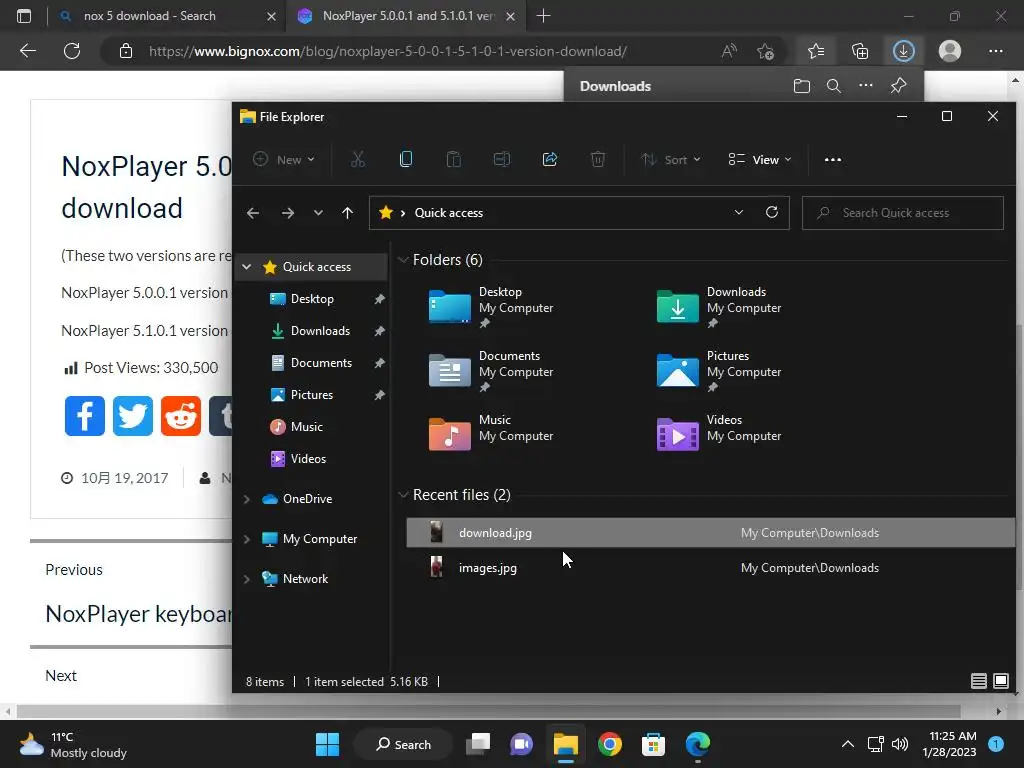Select Videos in the navigation pane

(x=308, y=458)
